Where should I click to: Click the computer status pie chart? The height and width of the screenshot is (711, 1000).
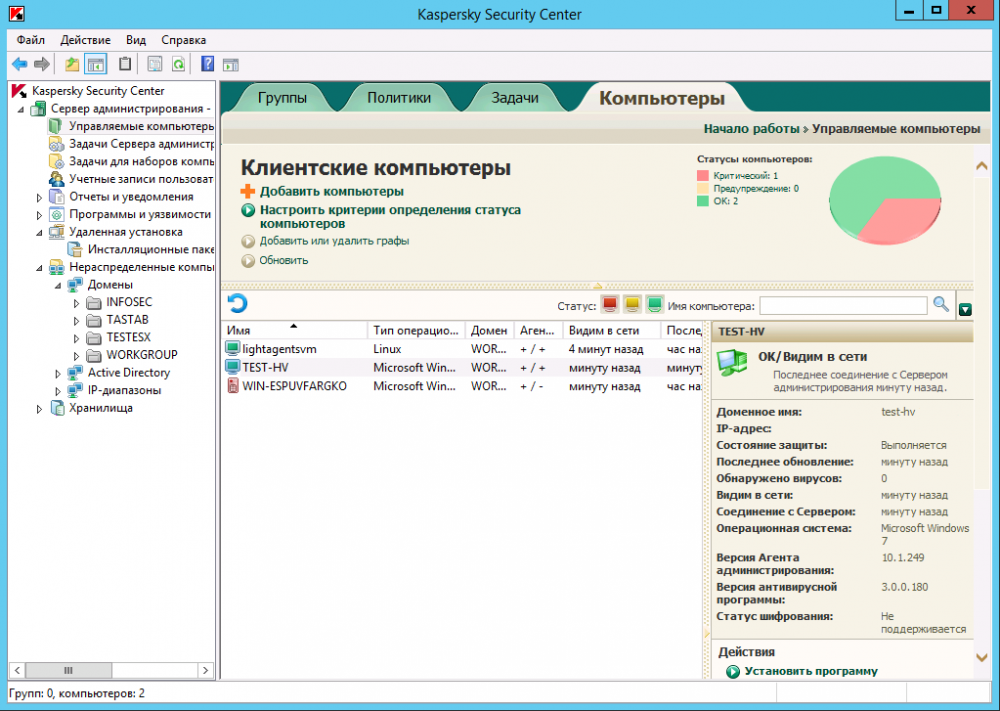click(885, 200)
